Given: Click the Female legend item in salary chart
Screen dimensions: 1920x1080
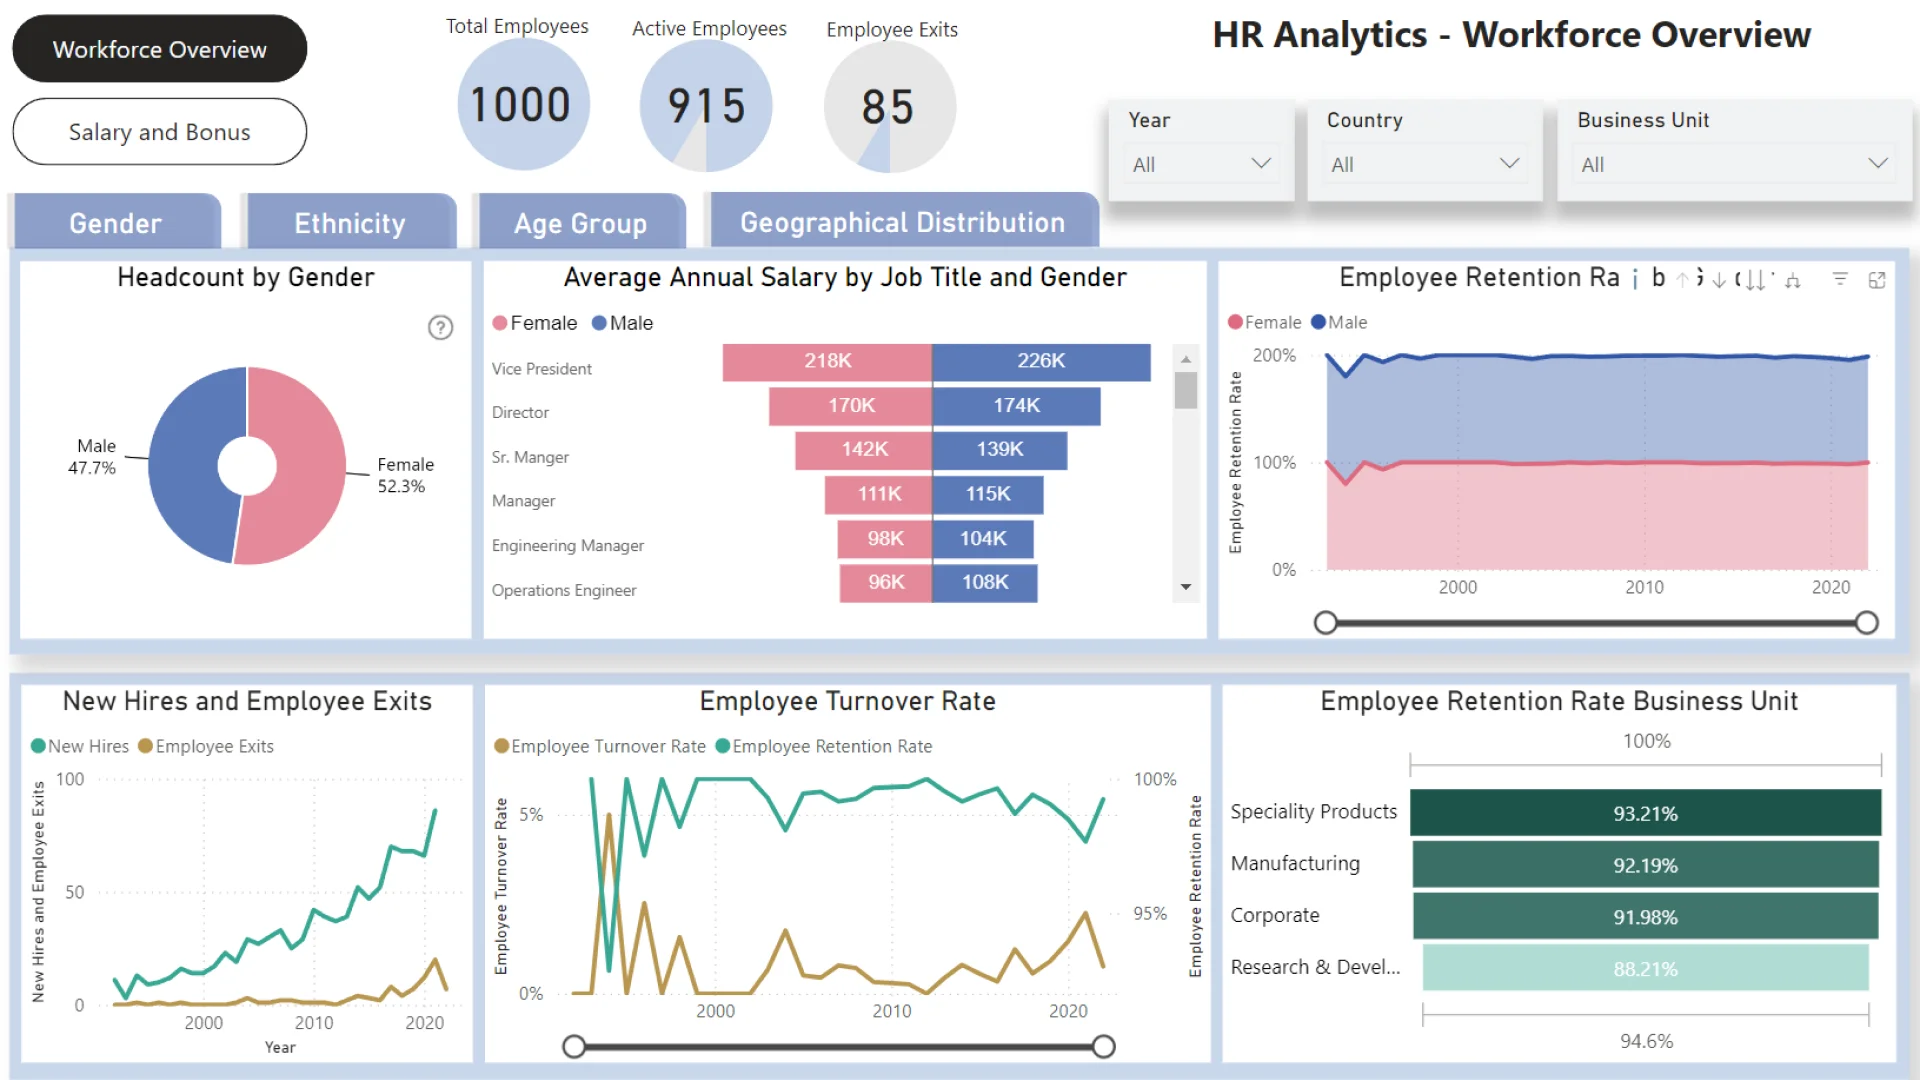Looking at the screenshot, I should pos(535,323).
